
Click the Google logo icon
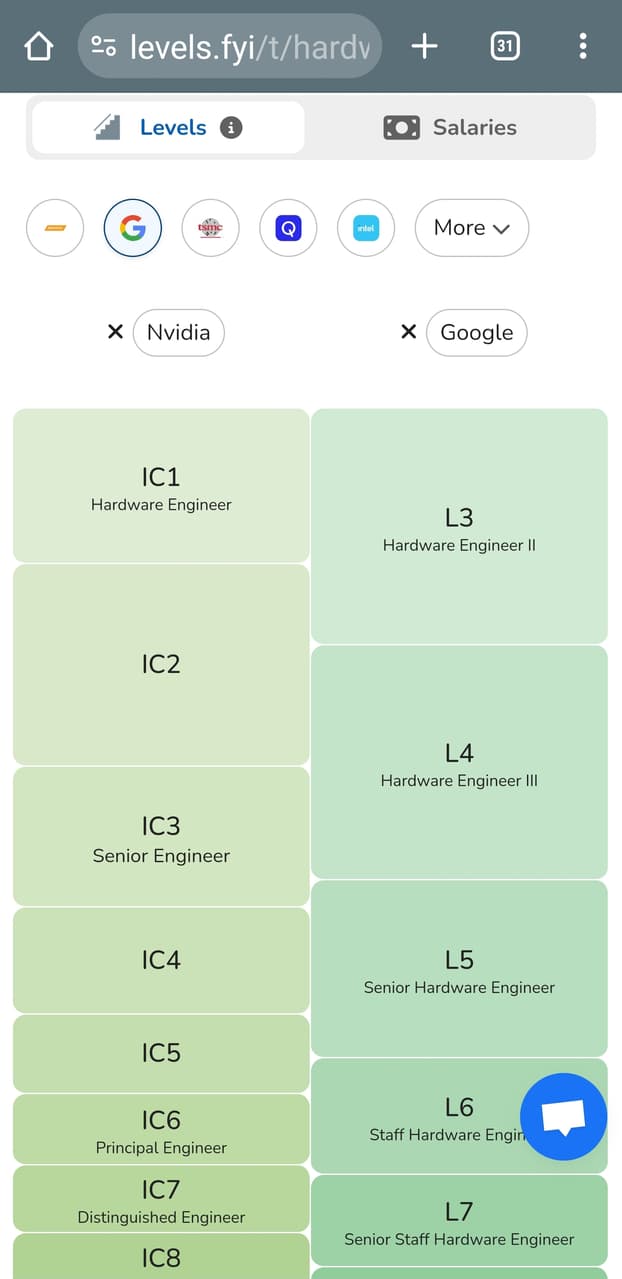click(132, 228)
